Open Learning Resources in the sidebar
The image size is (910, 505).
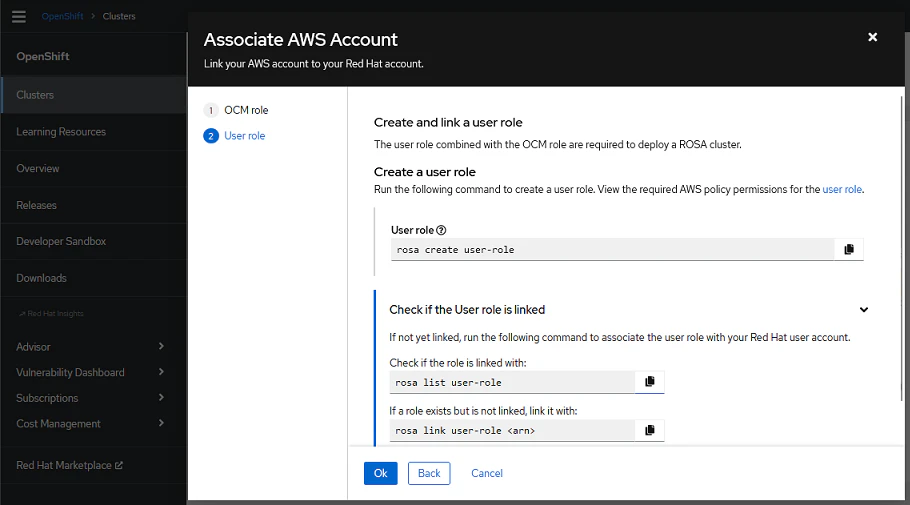(61, 132)
